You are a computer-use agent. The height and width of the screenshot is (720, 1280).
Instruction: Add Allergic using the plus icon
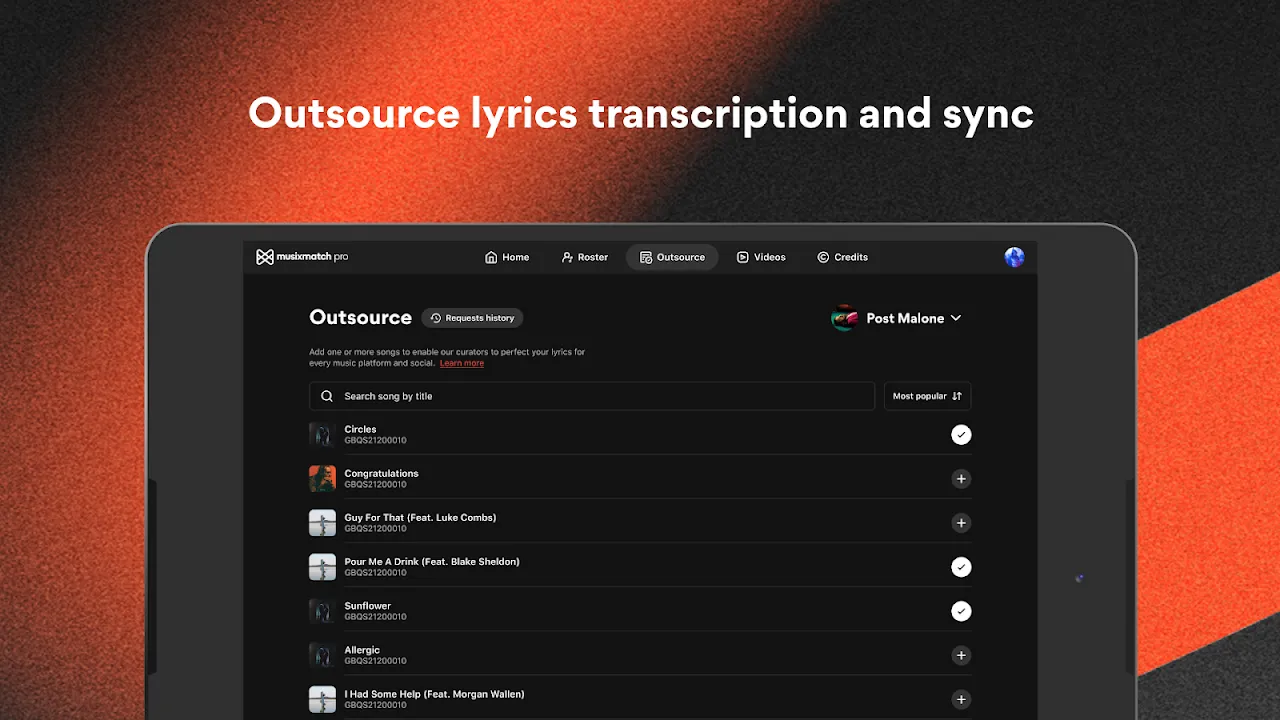tap(961, 655)
